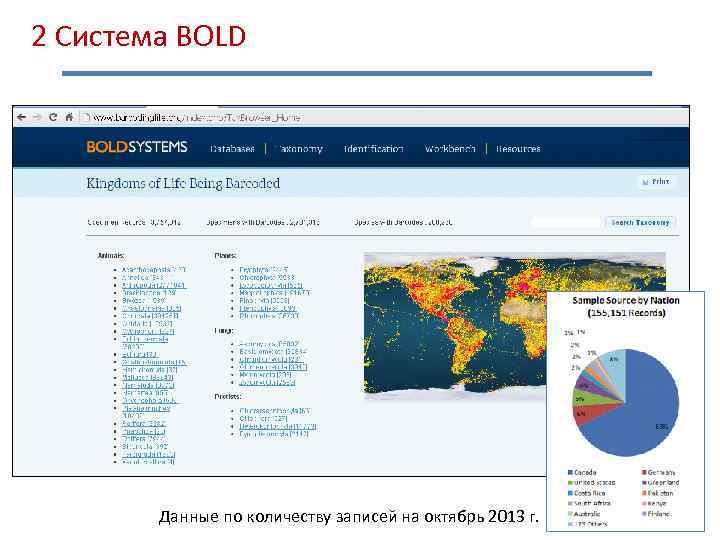Click the world specimen heat map
This screenshot has width=720, height=540.
514,324
